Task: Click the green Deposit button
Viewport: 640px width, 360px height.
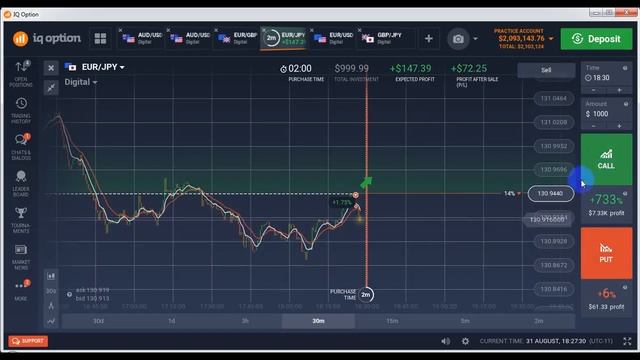Action: [x=596, y=39]
